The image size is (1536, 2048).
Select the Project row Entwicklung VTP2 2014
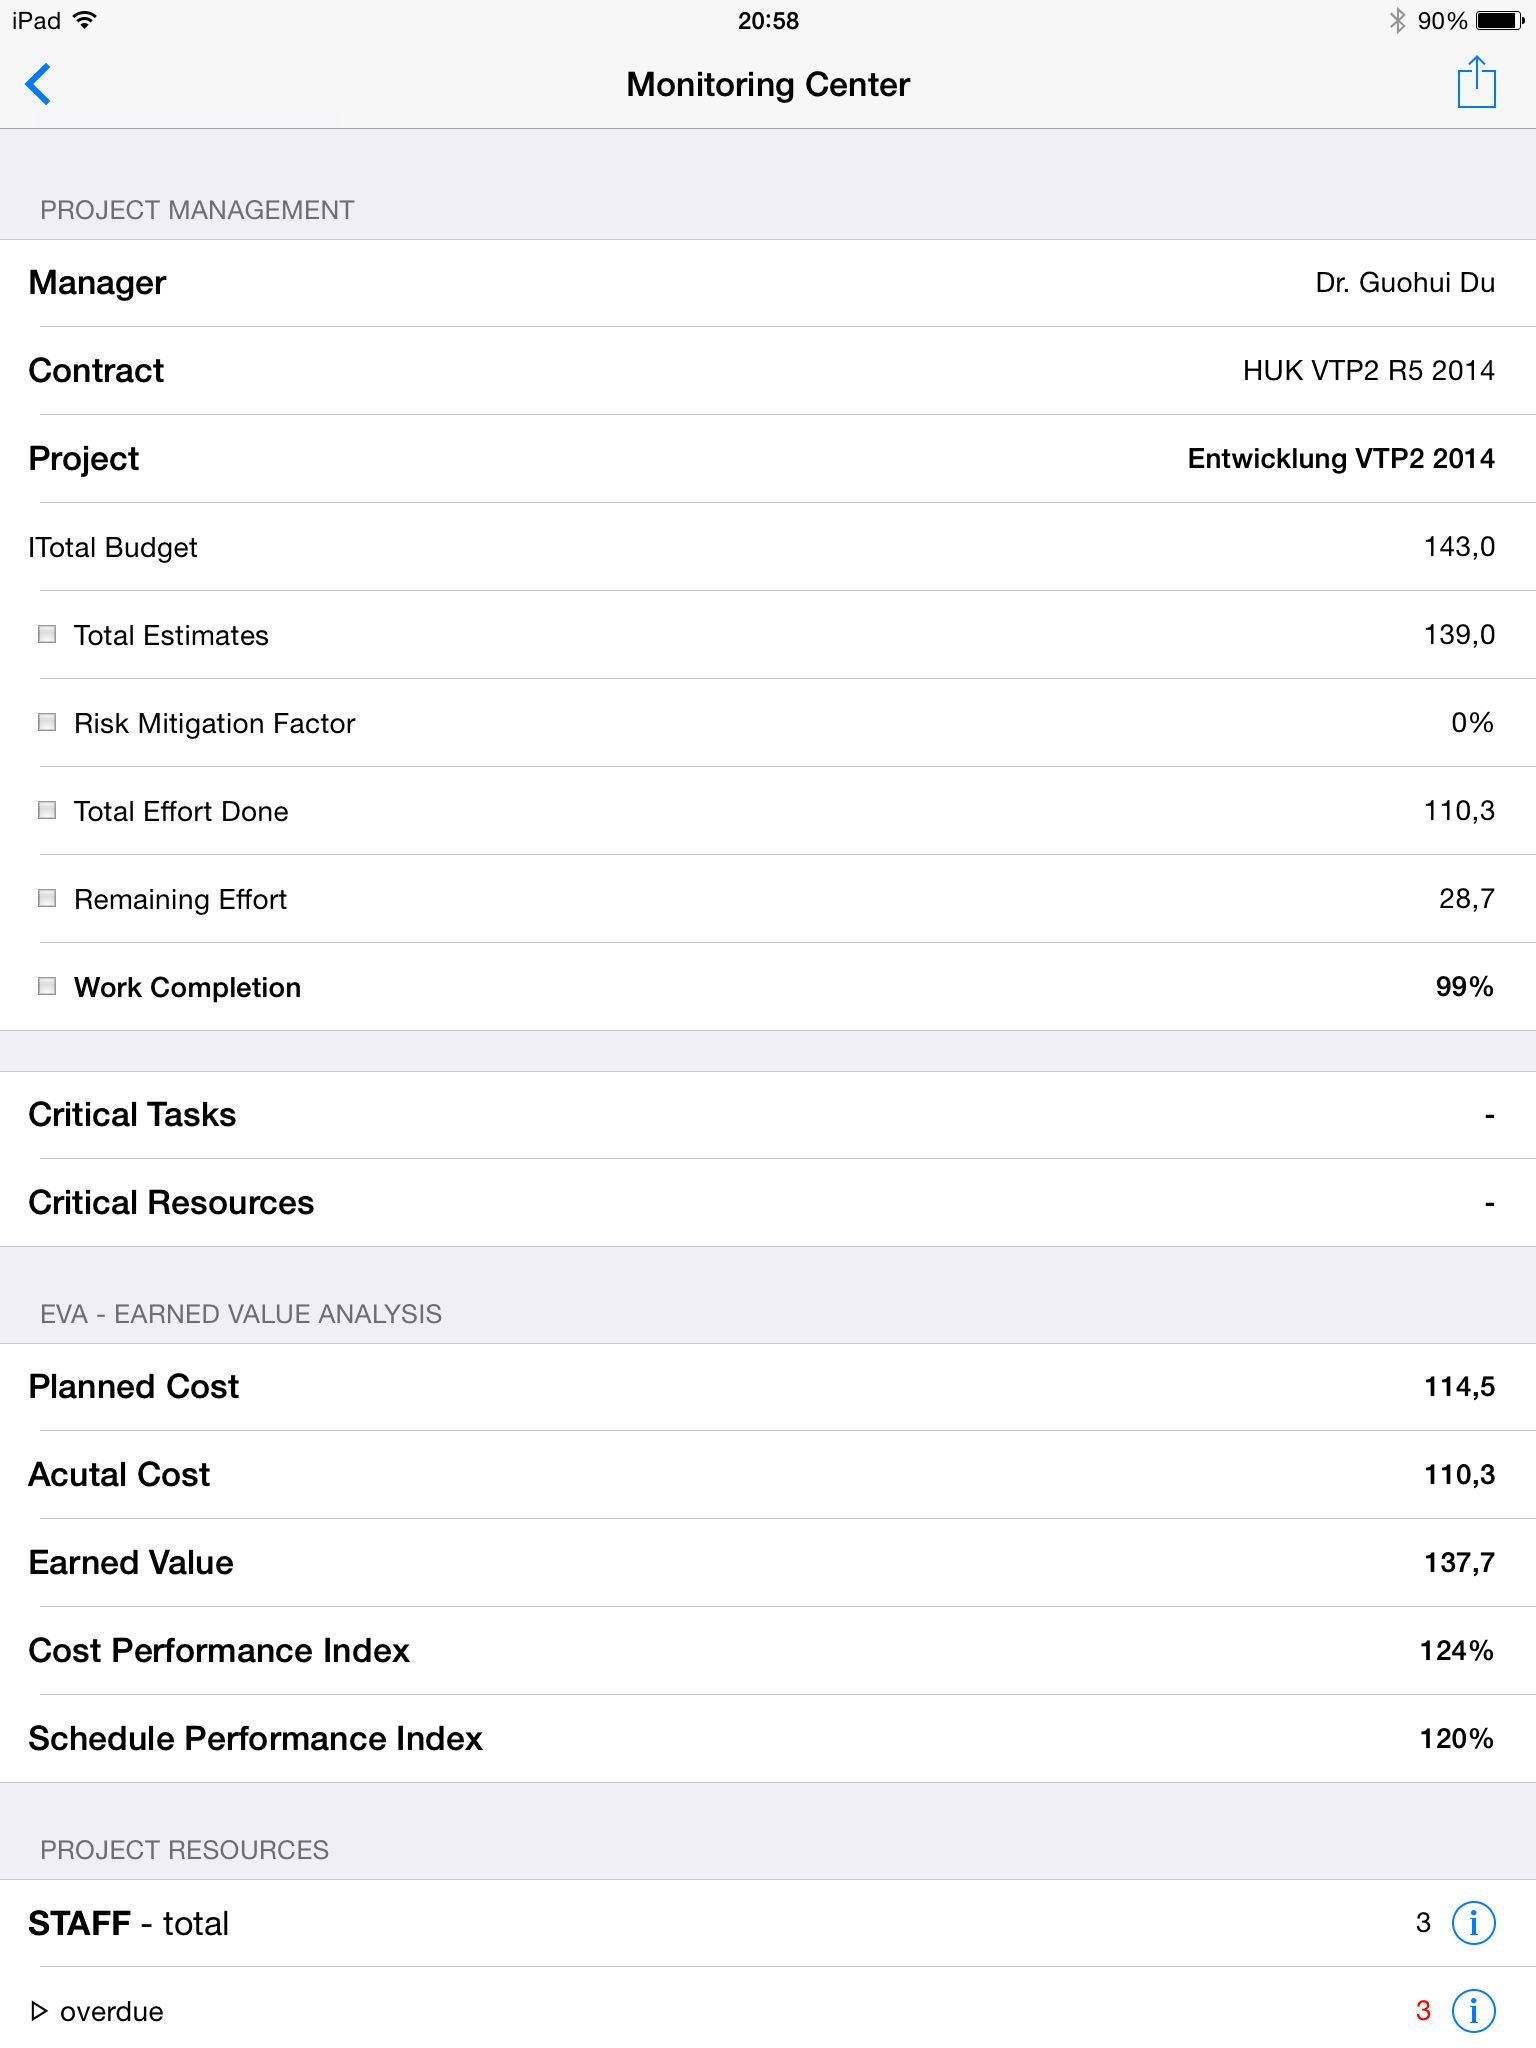(768, 458)
